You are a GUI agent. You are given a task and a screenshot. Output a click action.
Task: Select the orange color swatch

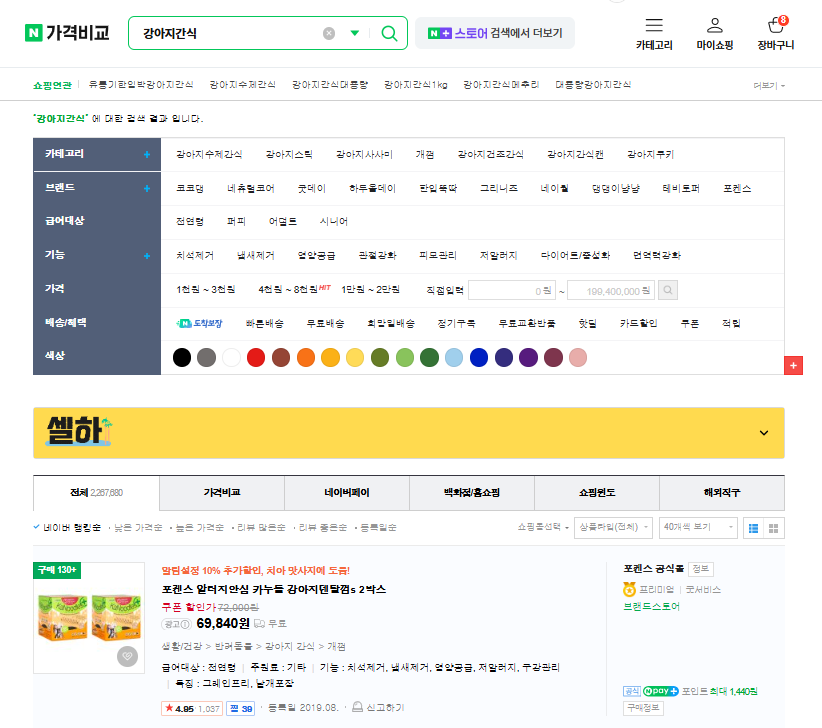pos(306,357)
